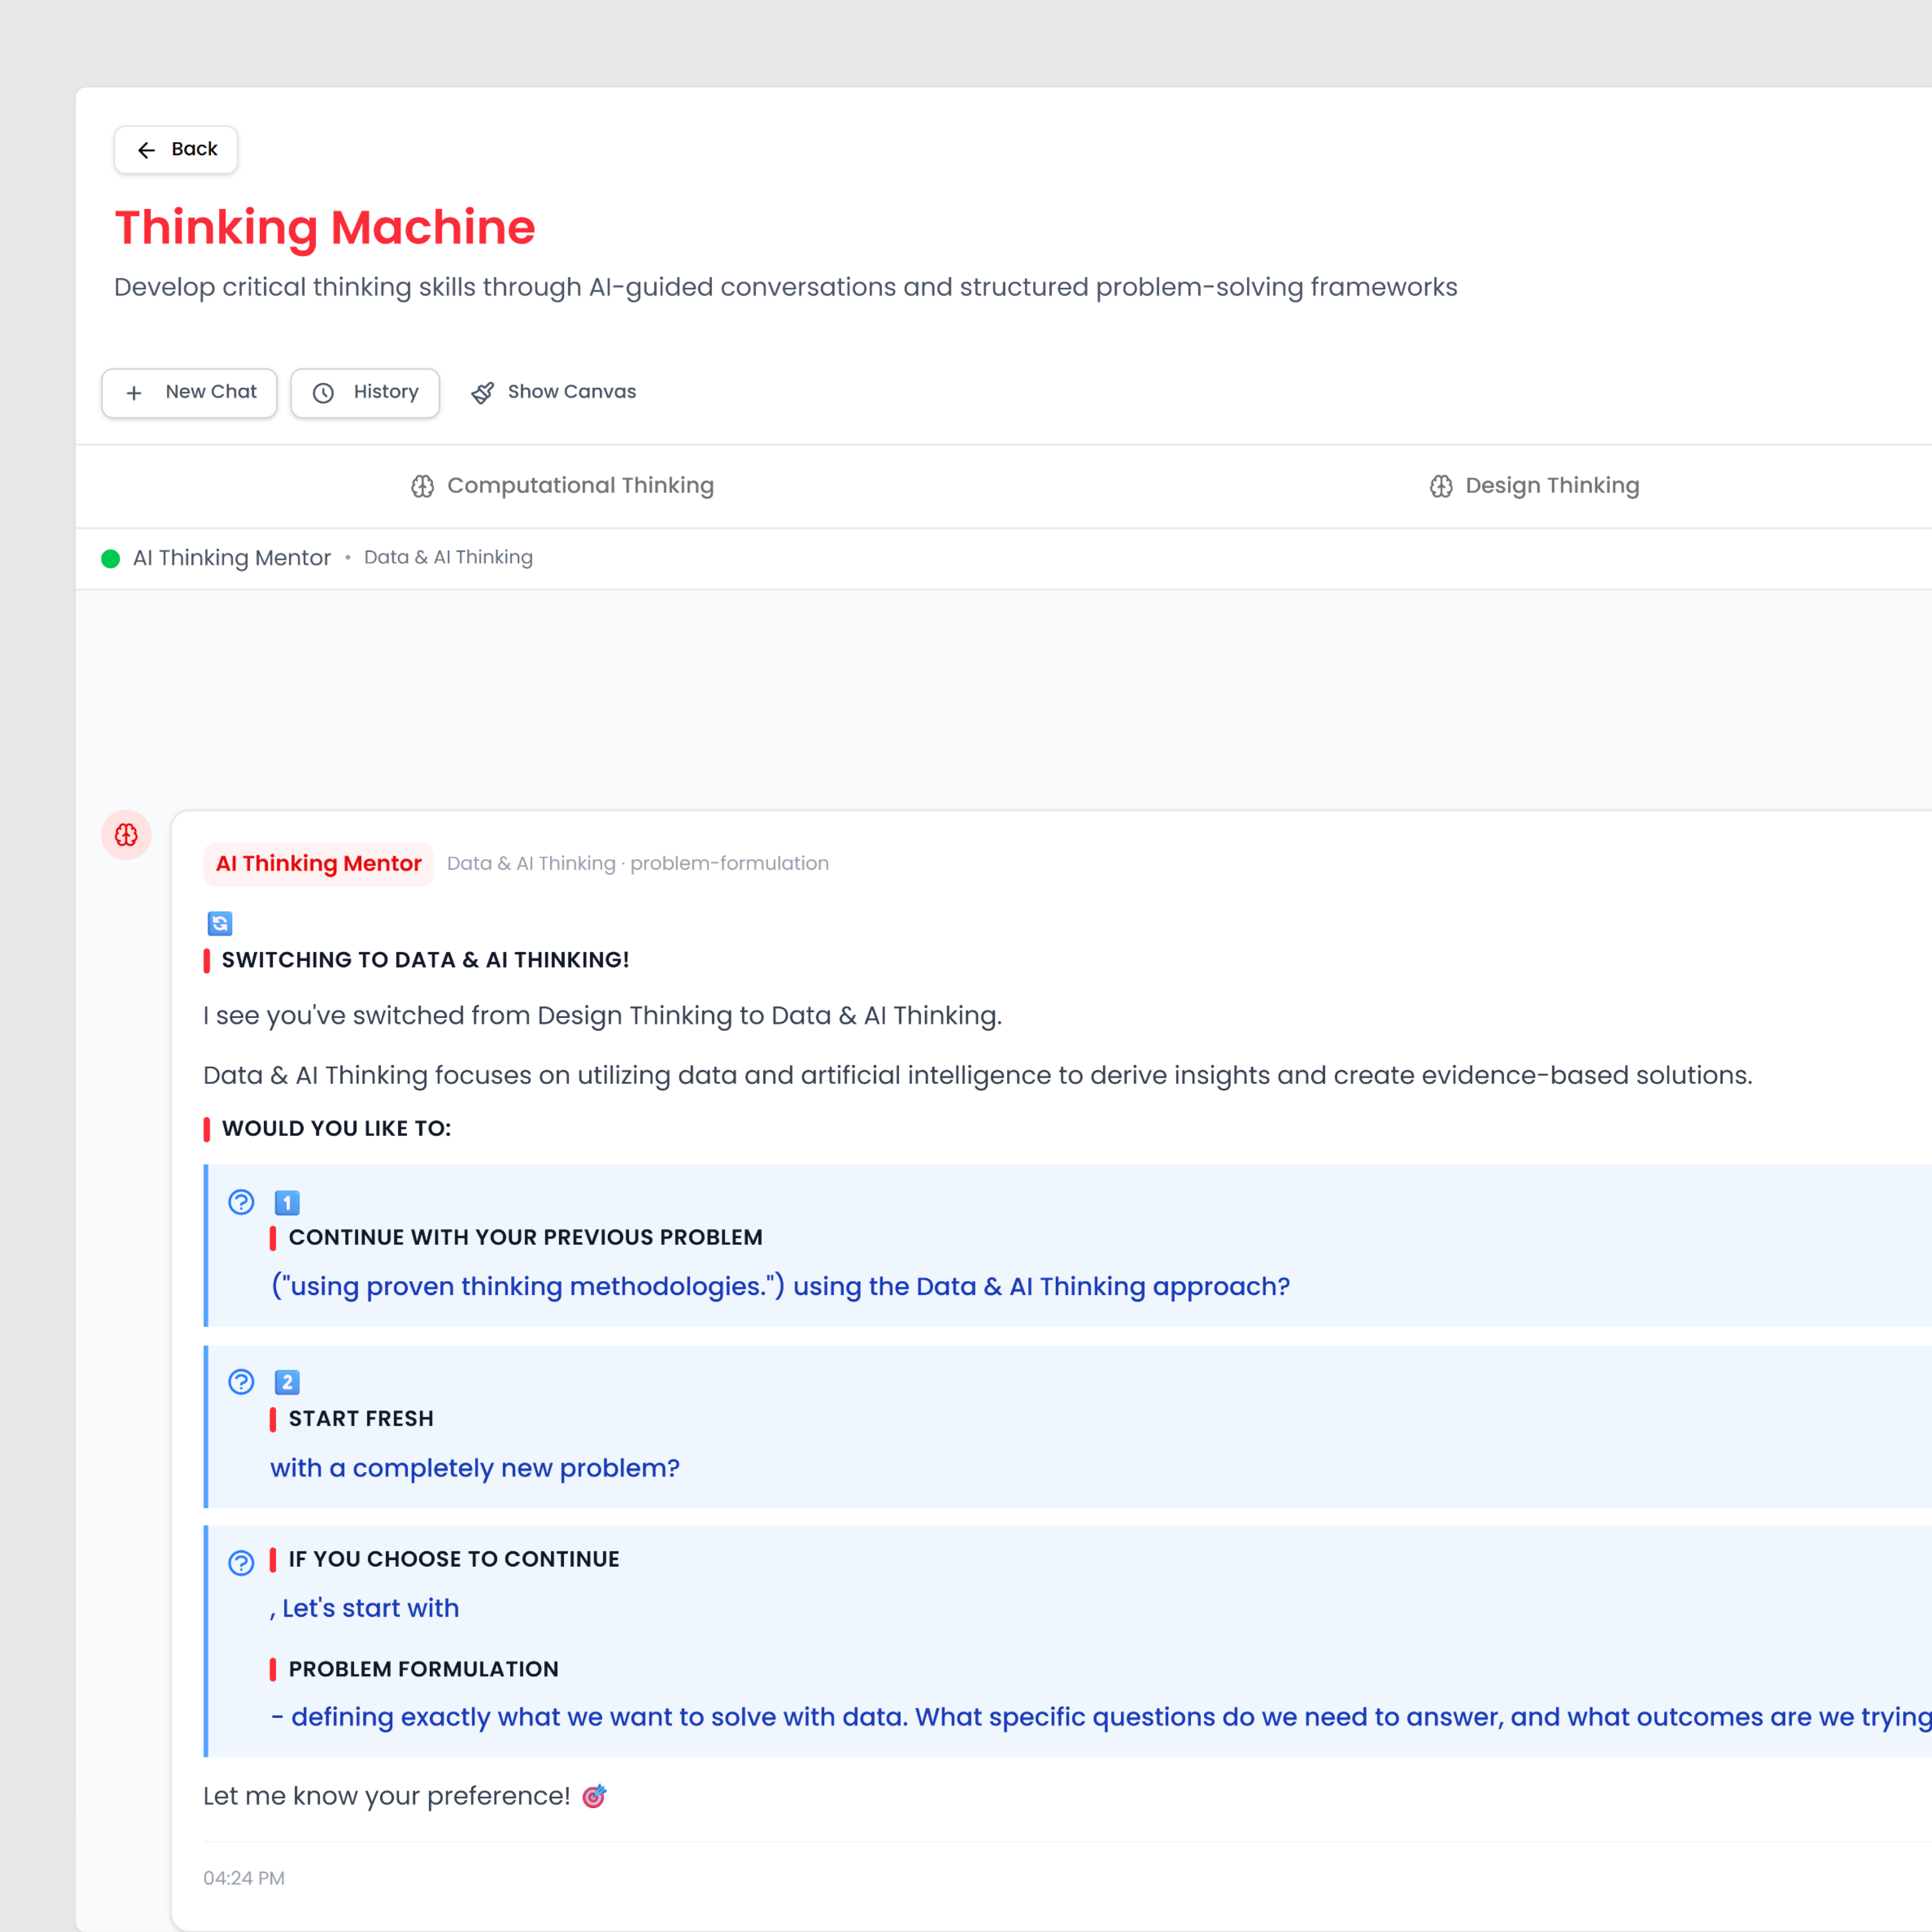The width and height of the screenshot is (1932, 1932).
Task: Click the plus icon in New Chat
Action: coord(134,393)
